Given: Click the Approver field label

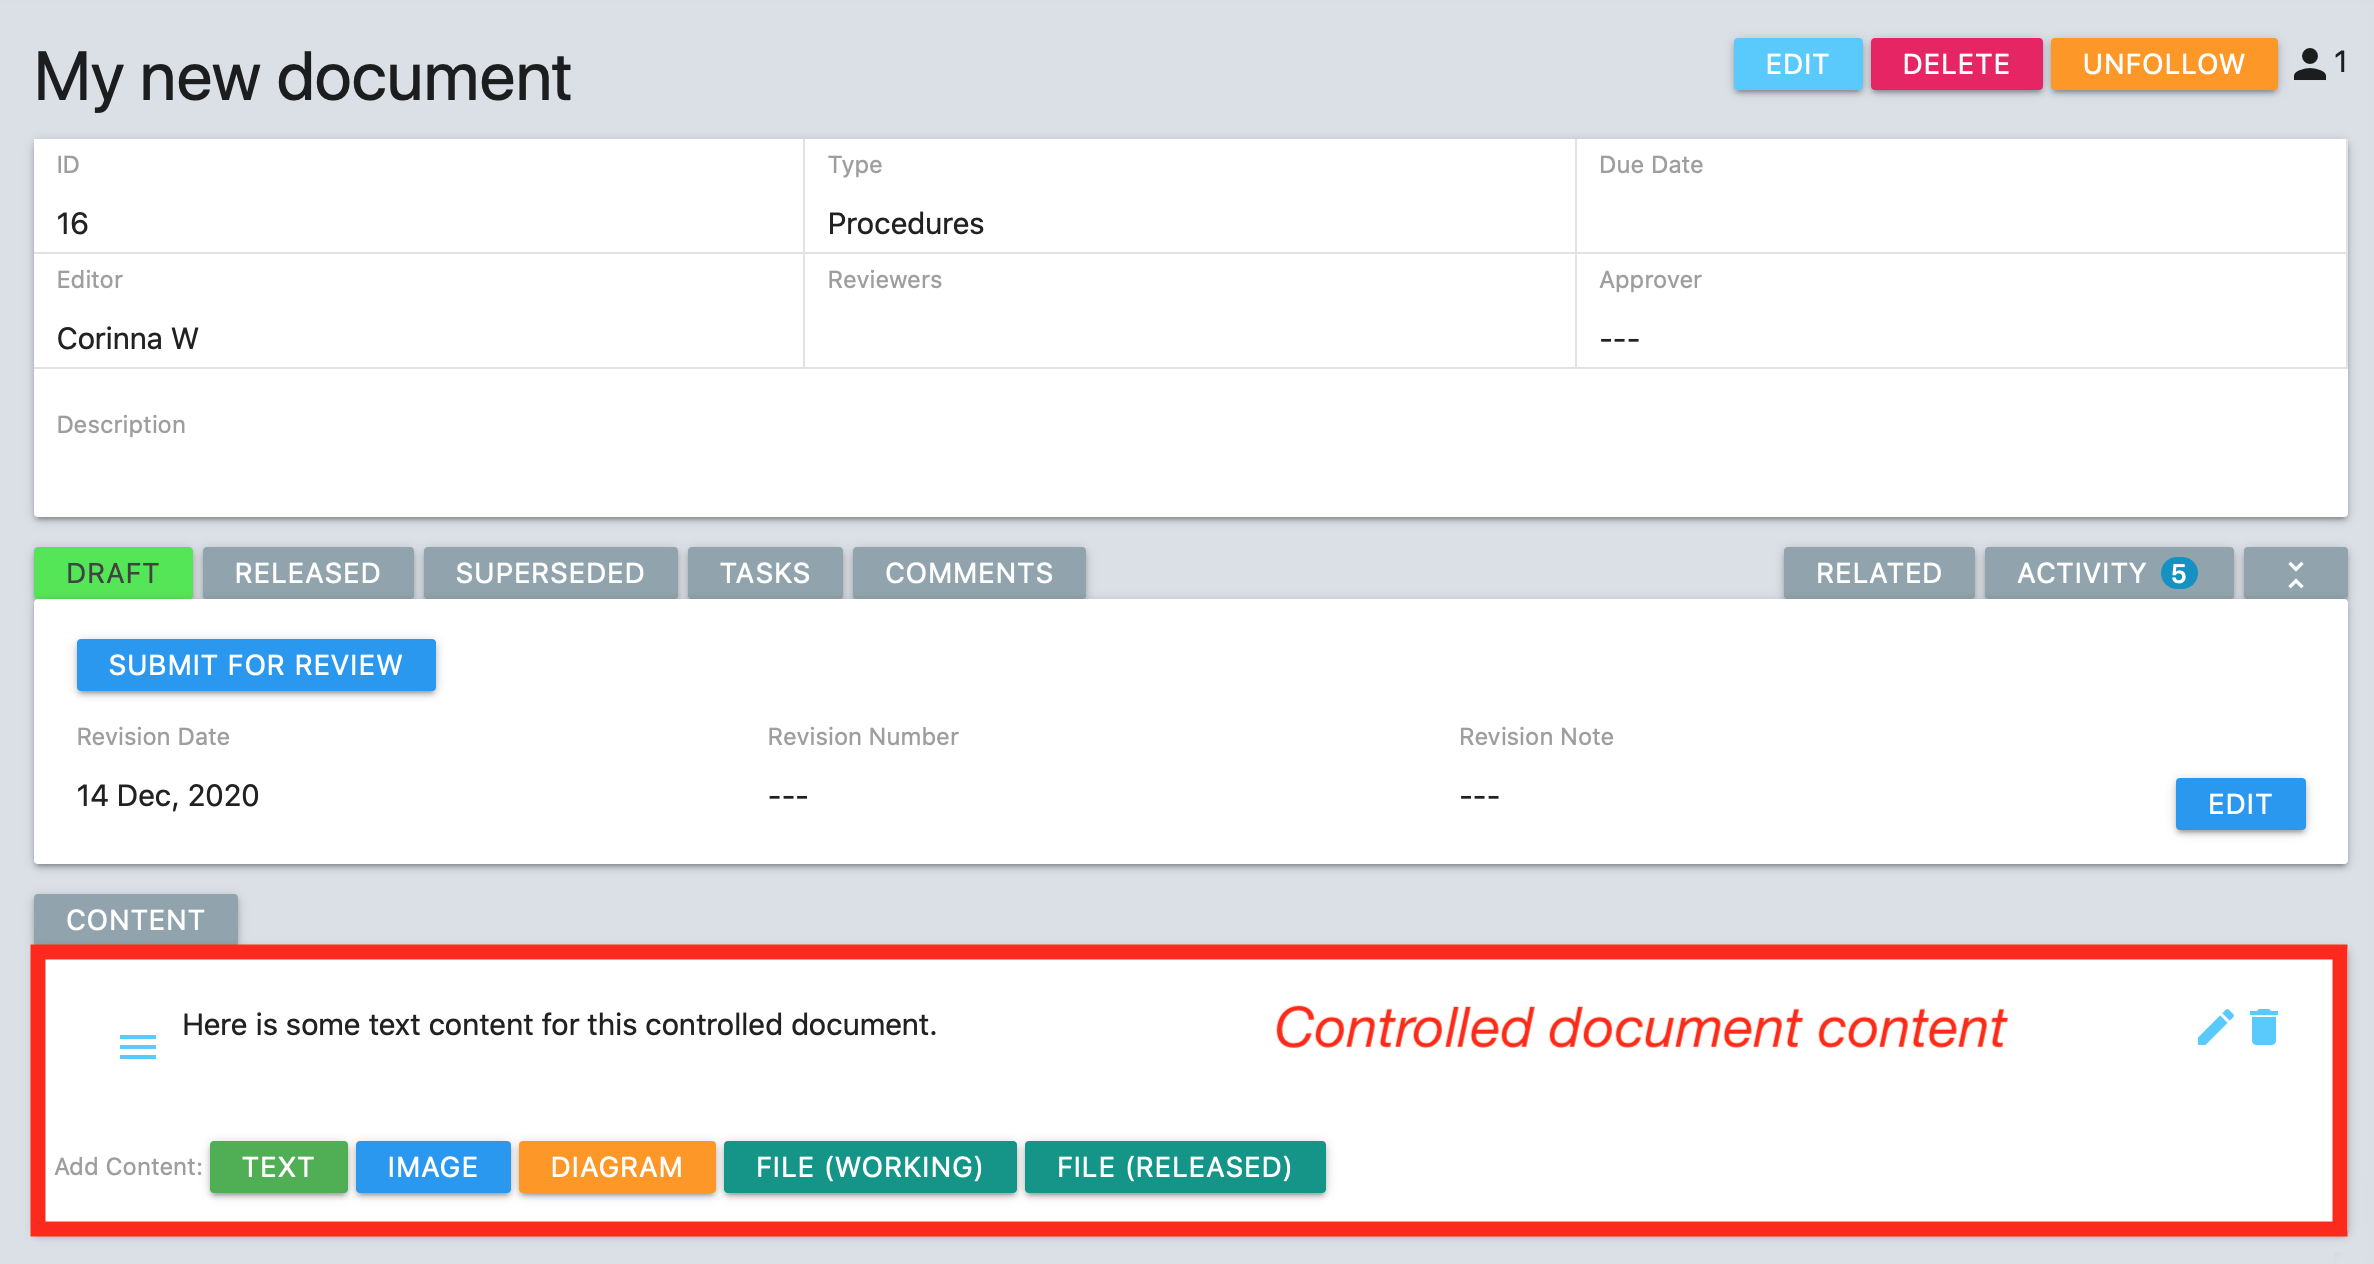Looking at the screenshot, I should point(1650,280).
